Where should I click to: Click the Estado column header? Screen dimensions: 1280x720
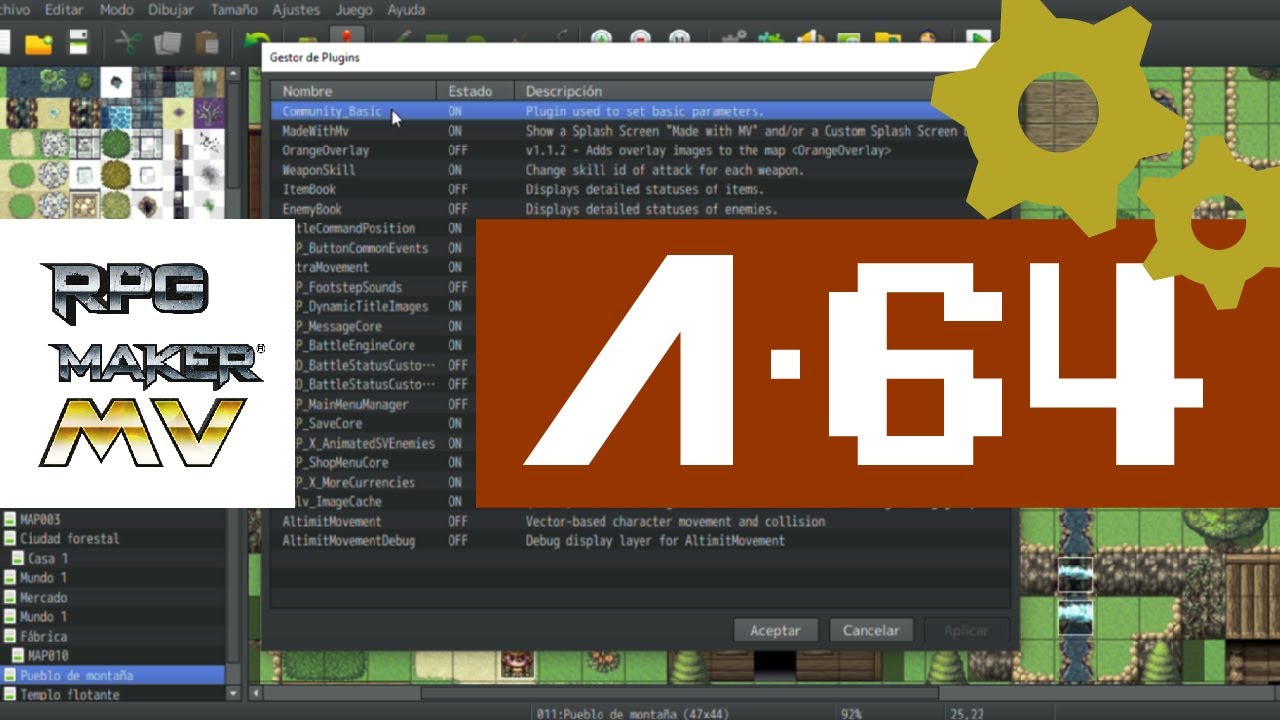[x=475, y=91]
